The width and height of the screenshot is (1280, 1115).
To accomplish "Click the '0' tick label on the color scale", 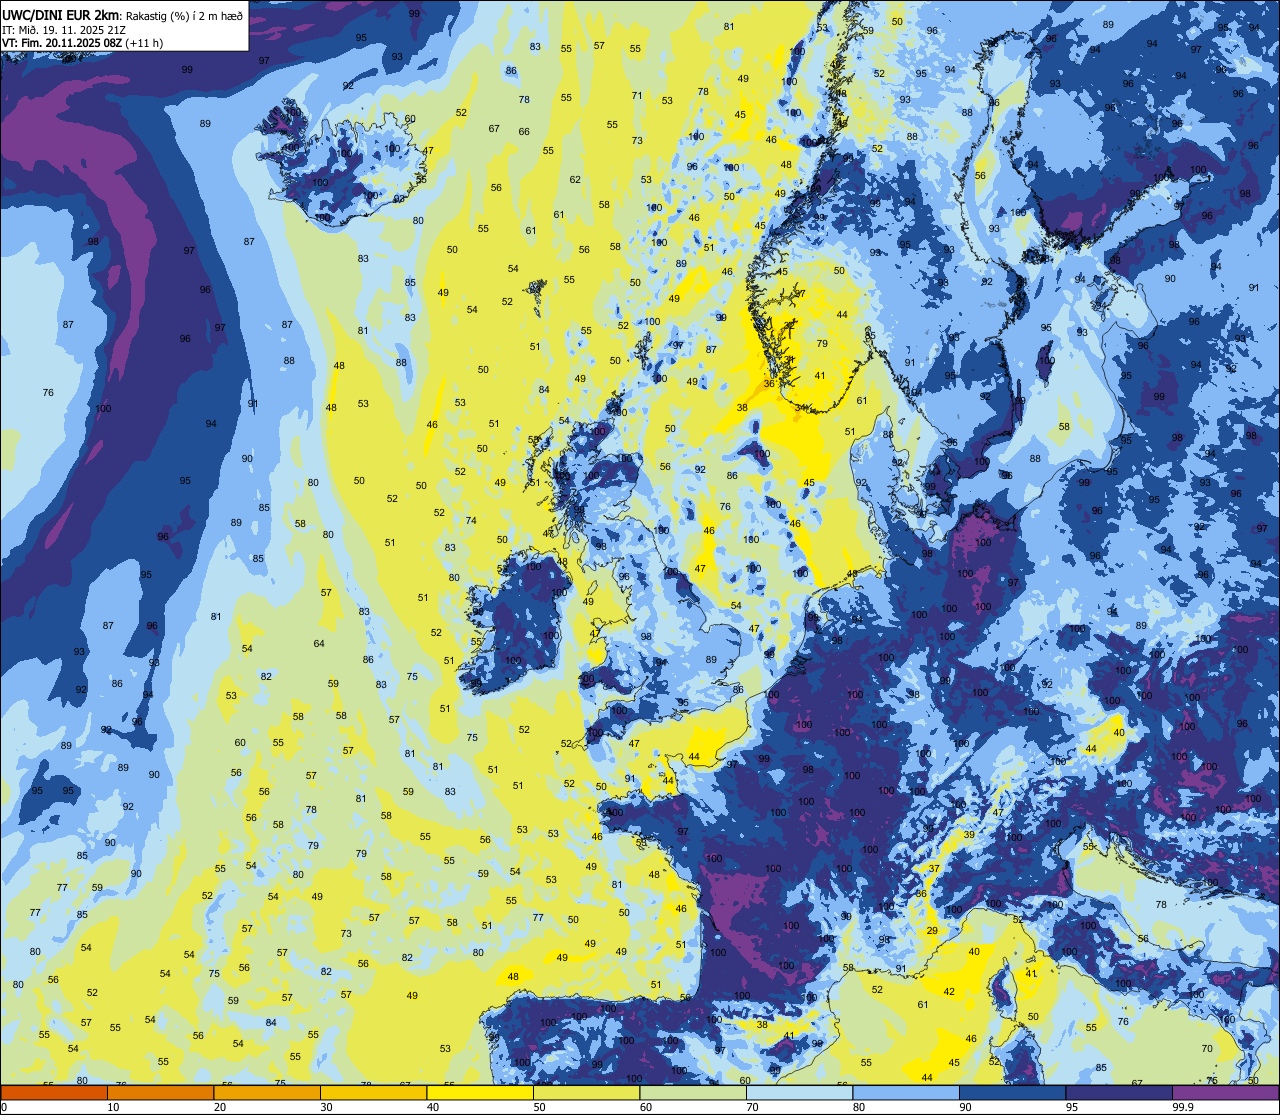I will (x=4, y=1107).
